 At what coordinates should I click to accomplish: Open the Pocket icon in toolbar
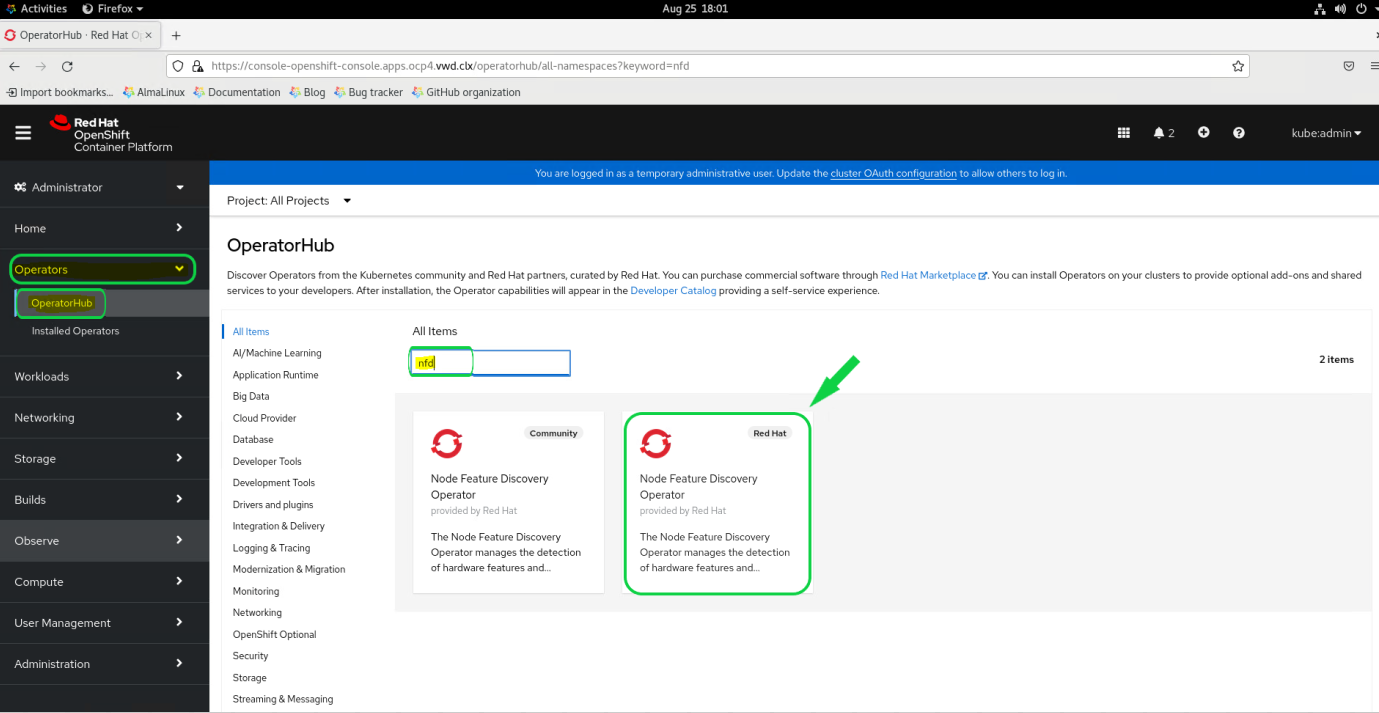click(1348, 66)
